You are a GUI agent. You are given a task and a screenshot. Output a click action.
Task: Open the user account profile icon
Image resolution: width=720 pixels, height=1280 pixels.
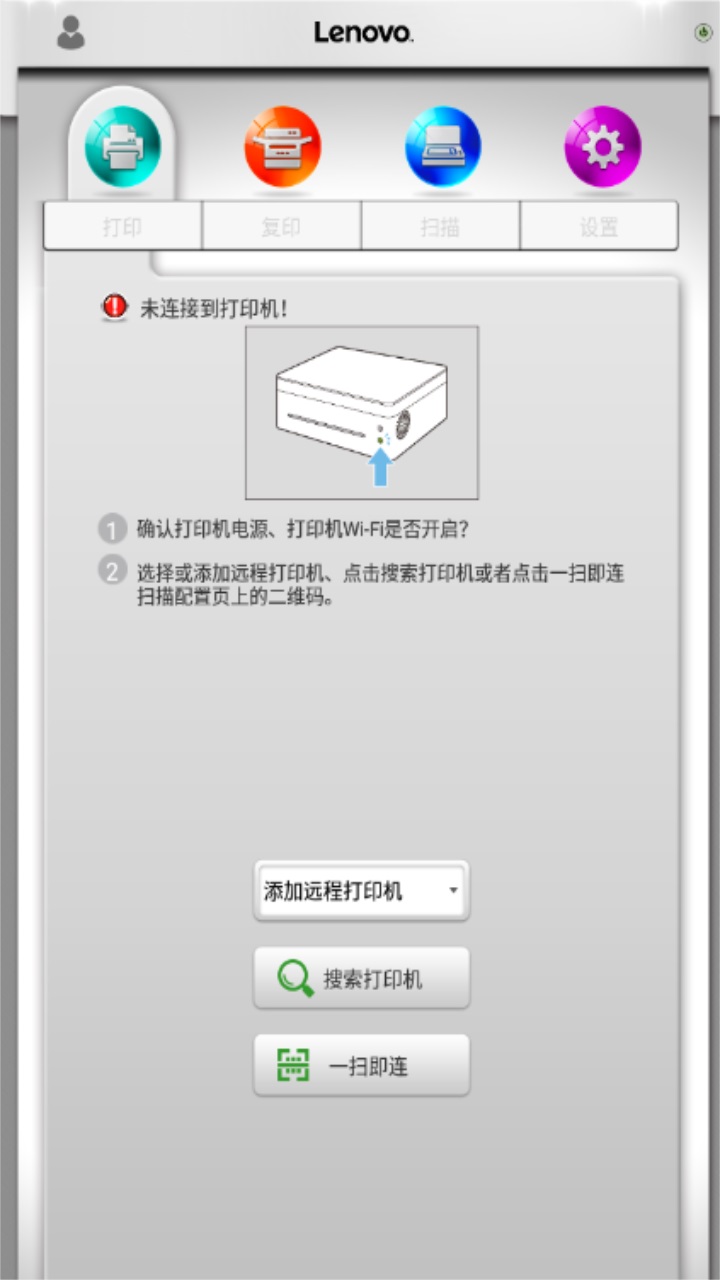pyautogui.click(x=71, y=33)
